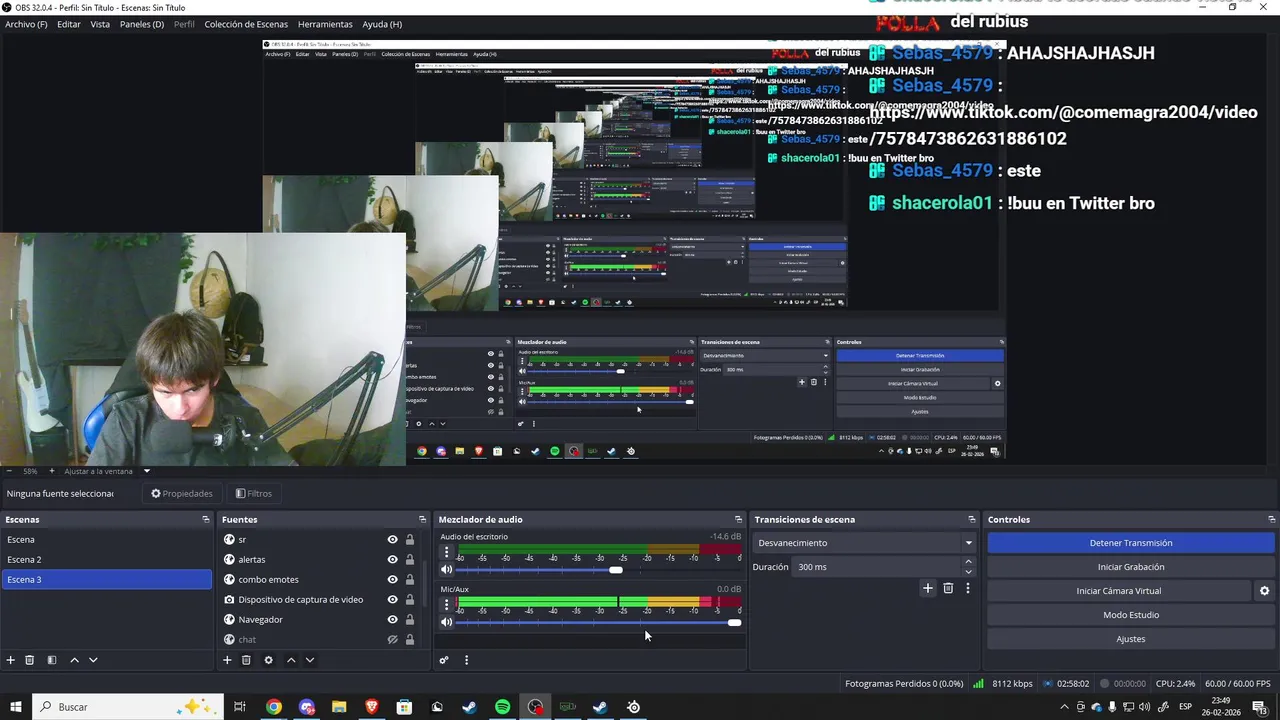1280x720 pixels.
Task: Decrease transition duration with down arrow
Action: [x=968, y=572]
